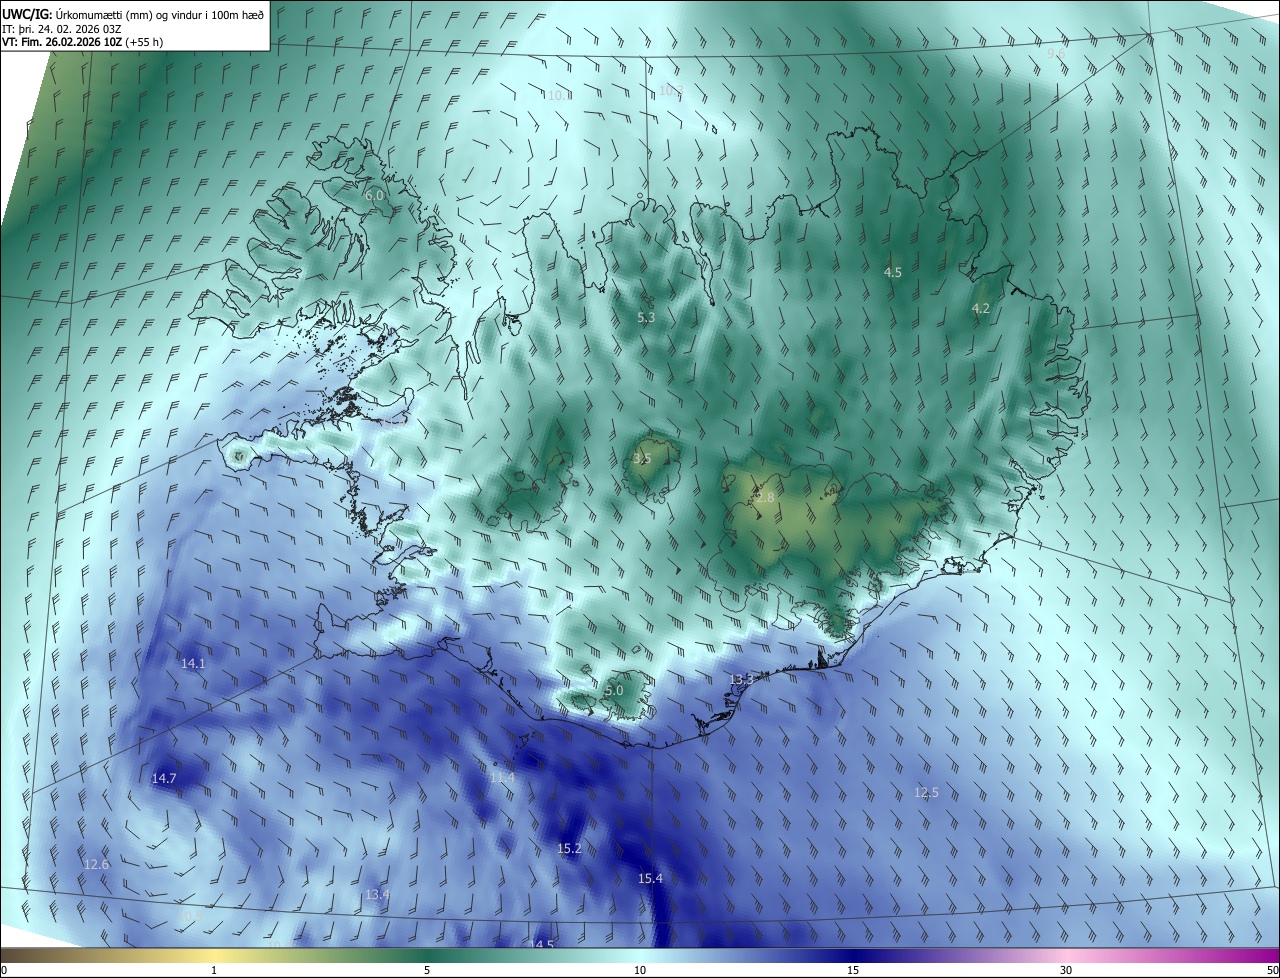
Task: Click the 3.5 value label on the glacier
Action: (x=642, y=459)
